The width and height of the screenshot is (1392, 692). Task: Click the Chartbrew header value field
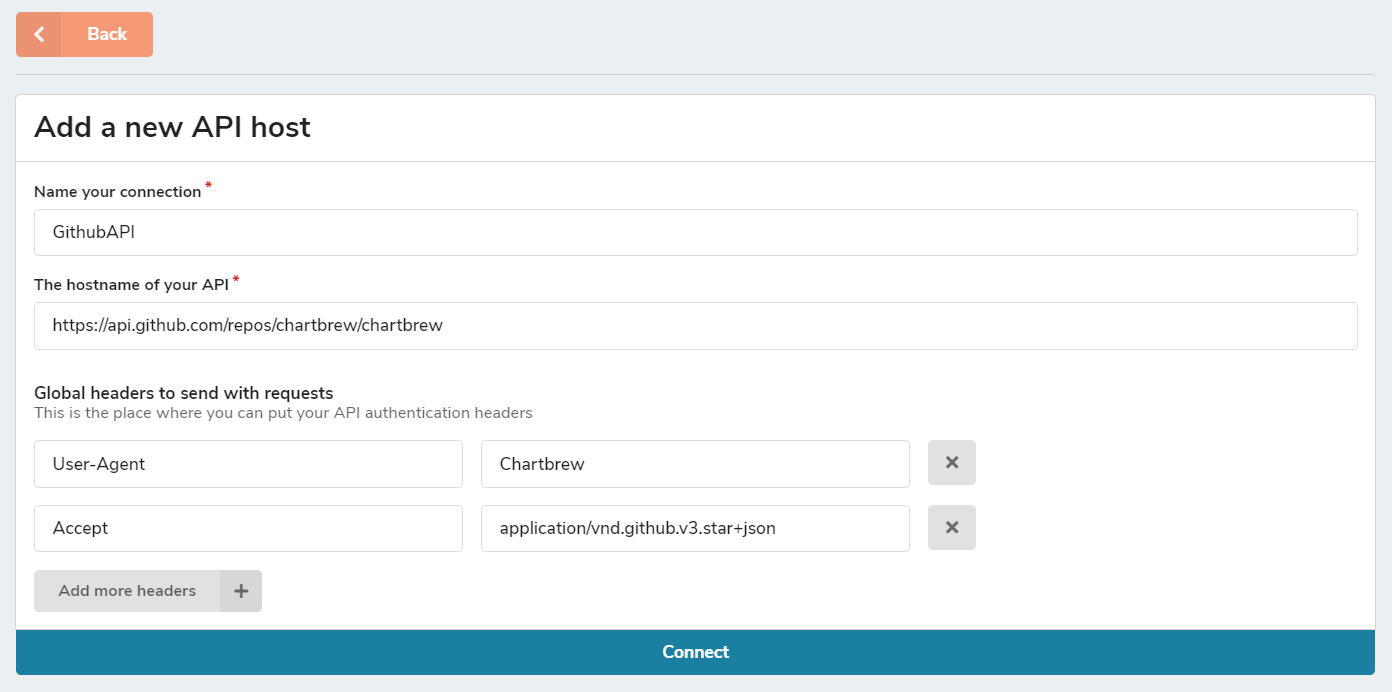695,463
